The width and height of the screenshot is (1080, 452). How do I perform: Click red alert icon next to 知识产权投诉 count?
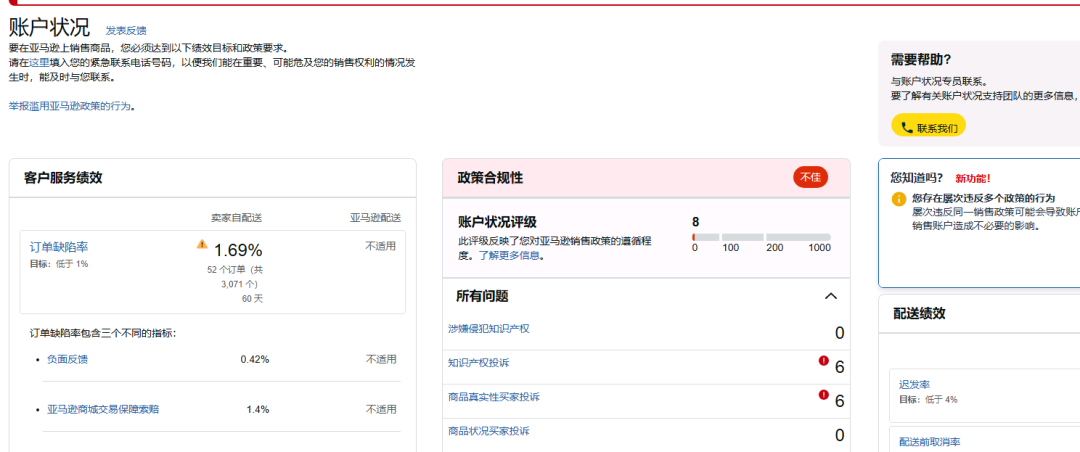click(x=824, y=360)
